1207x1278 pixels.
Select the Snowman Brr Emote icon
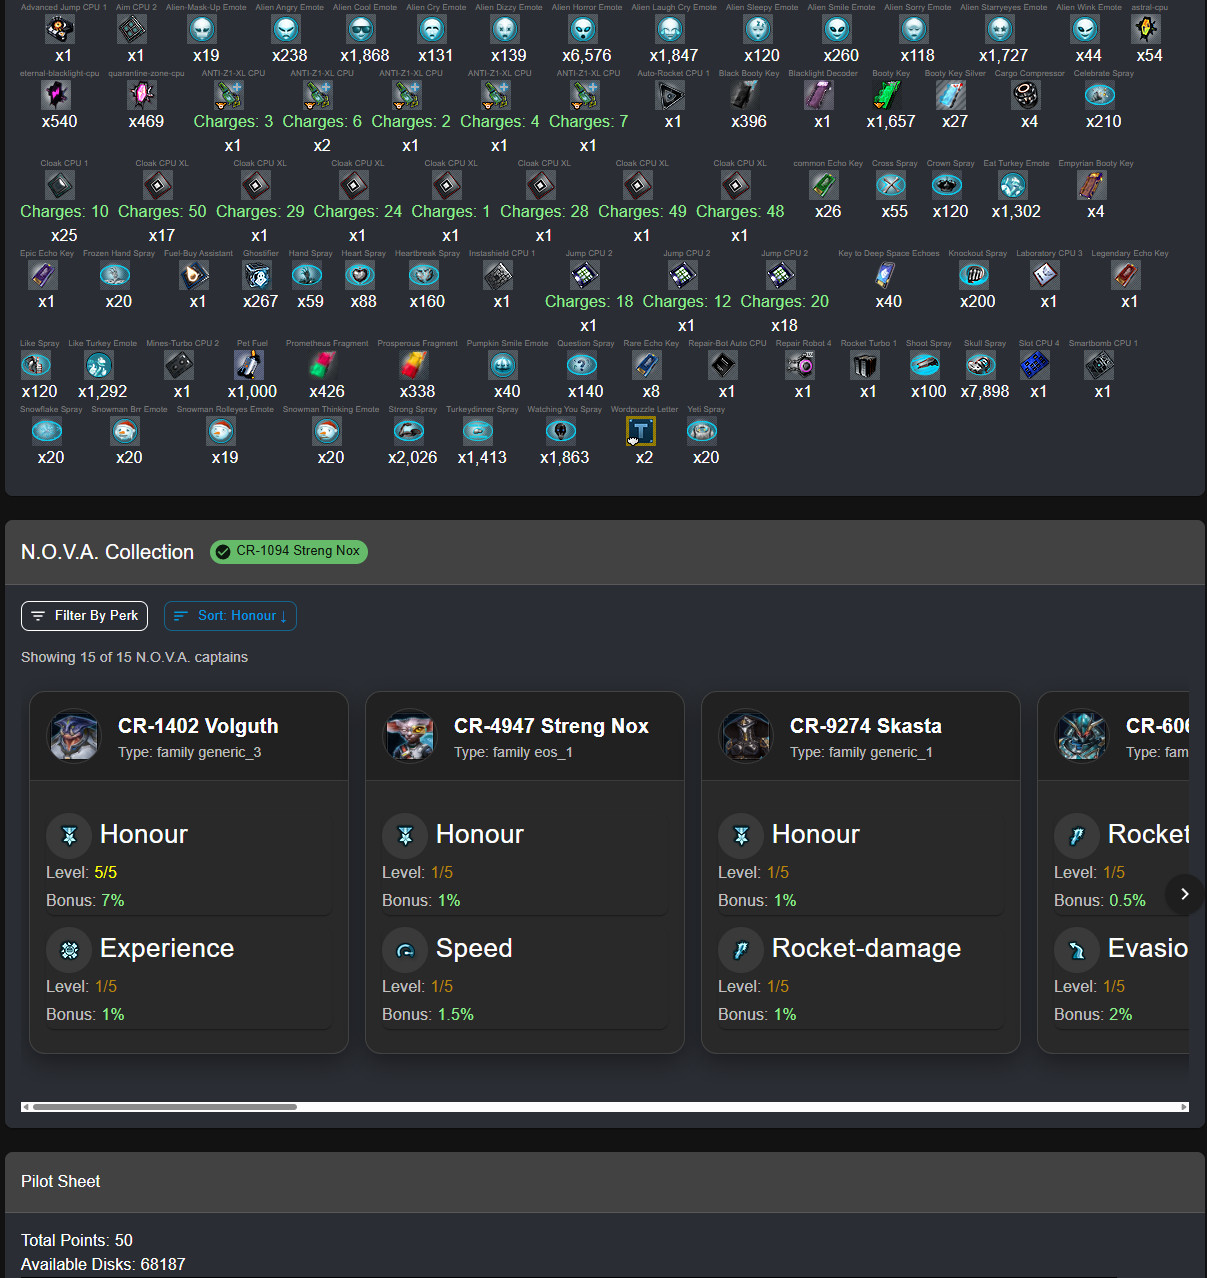click(x=126, y=432)
